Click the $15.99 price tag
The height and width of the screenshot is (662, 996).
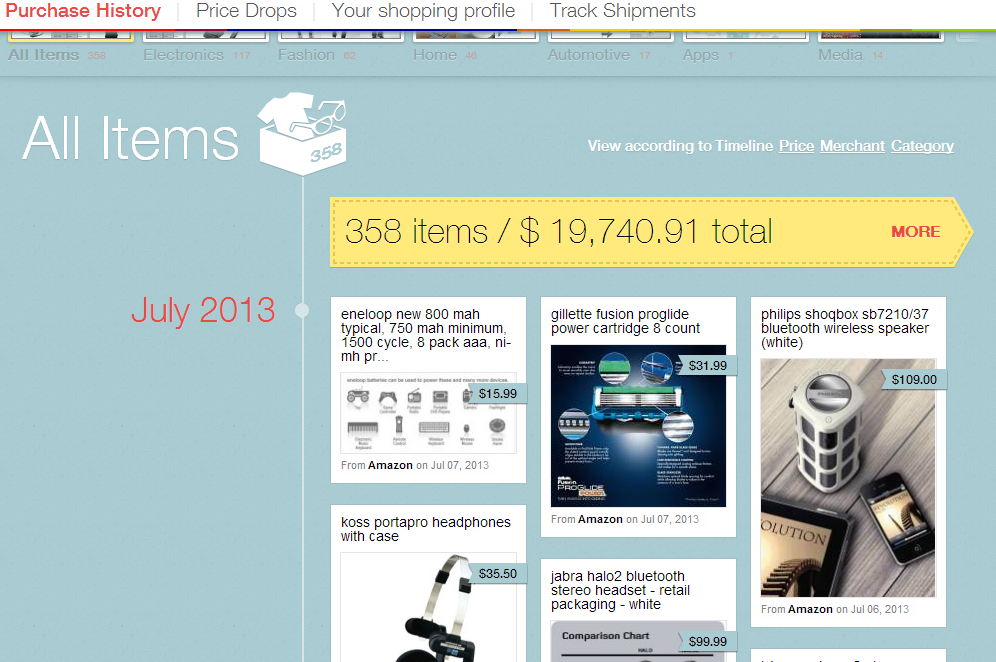coord(497,394)
